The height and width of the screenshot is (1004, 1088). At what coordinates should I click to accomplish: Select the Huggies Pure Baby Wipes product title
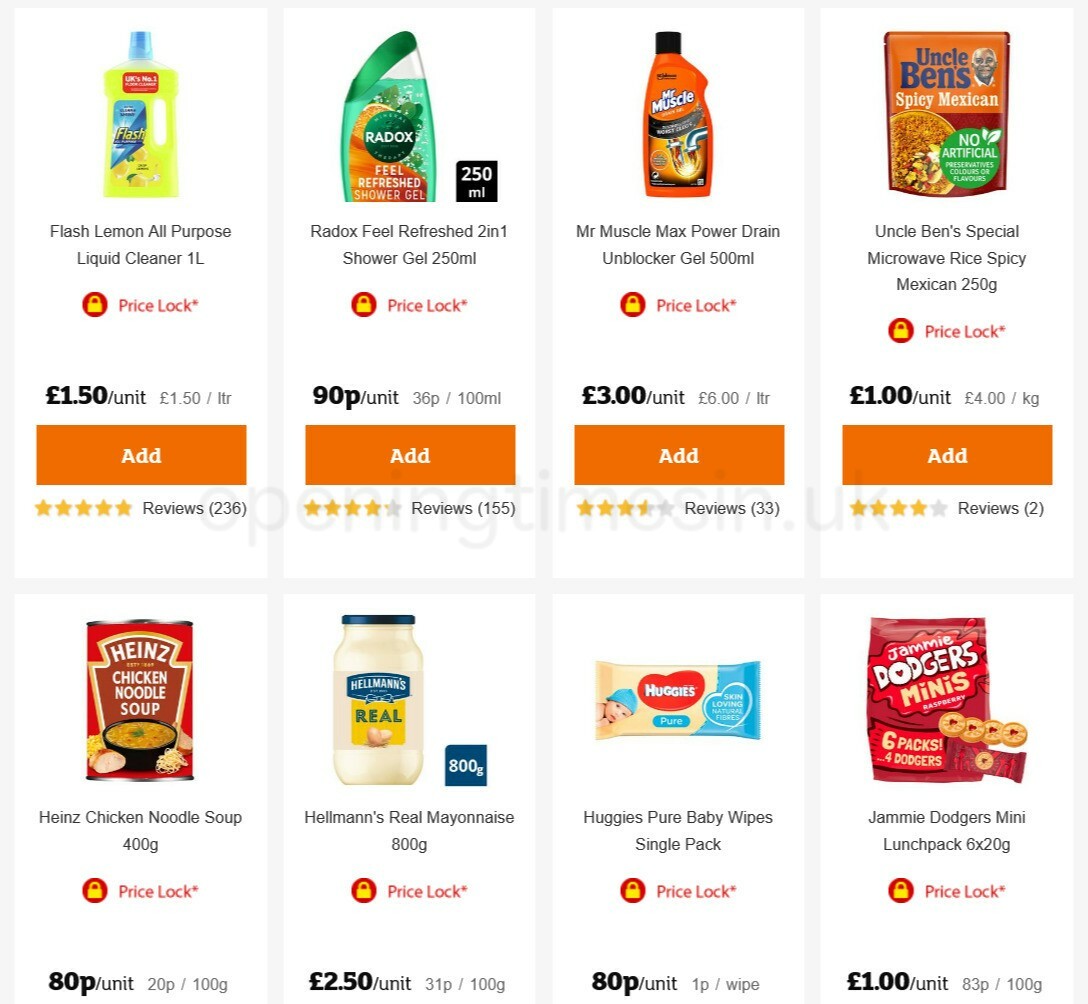click(x=678, y=830)
